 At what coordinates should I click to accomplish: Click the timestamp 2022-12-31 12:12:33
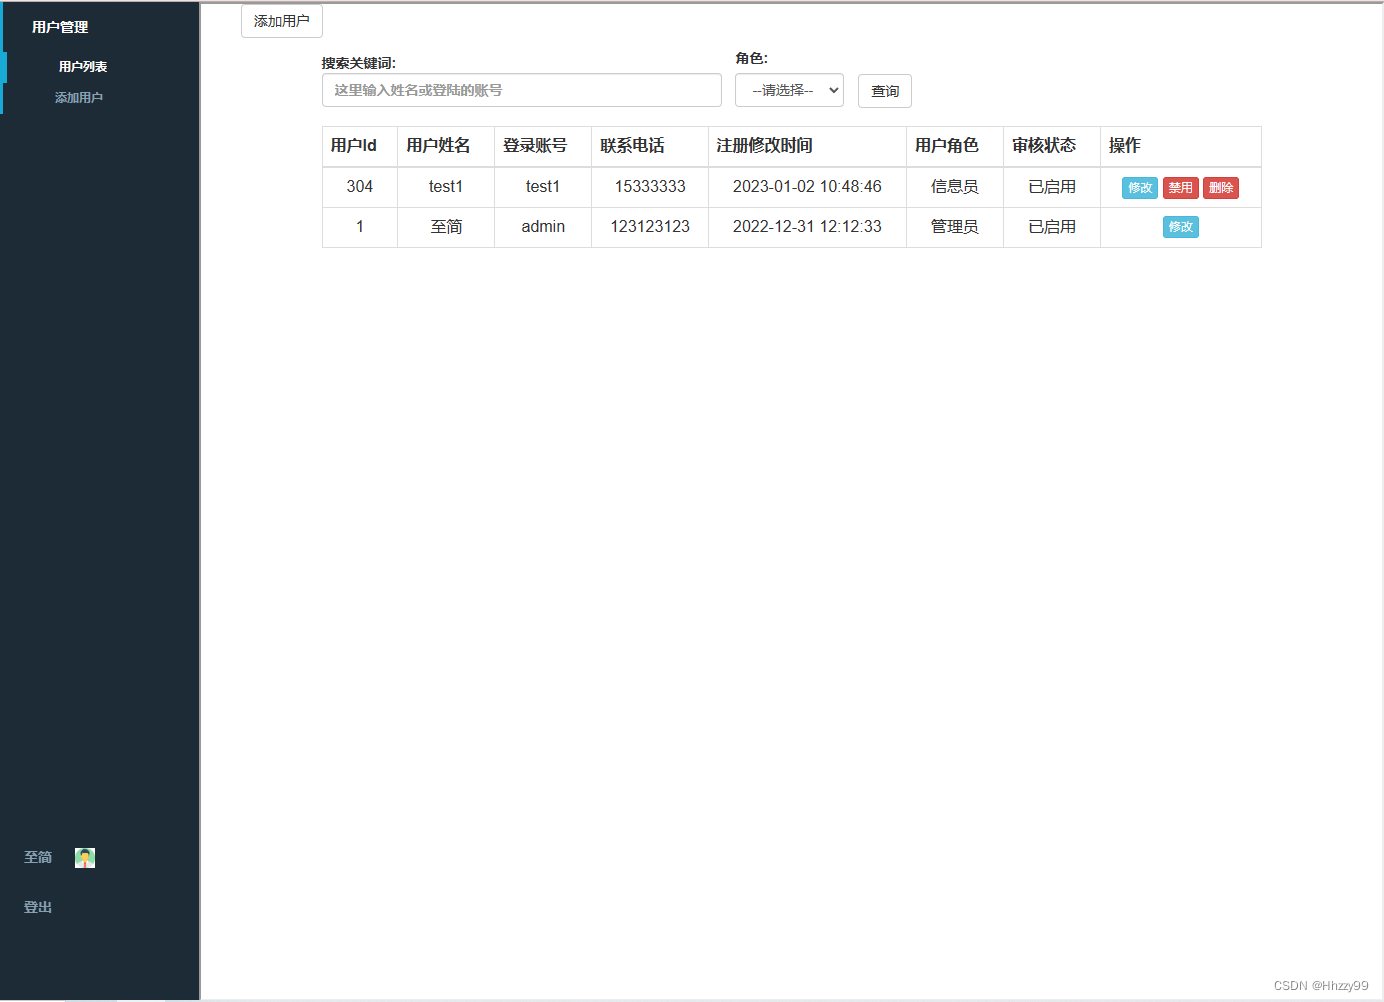tap(807, 227)
